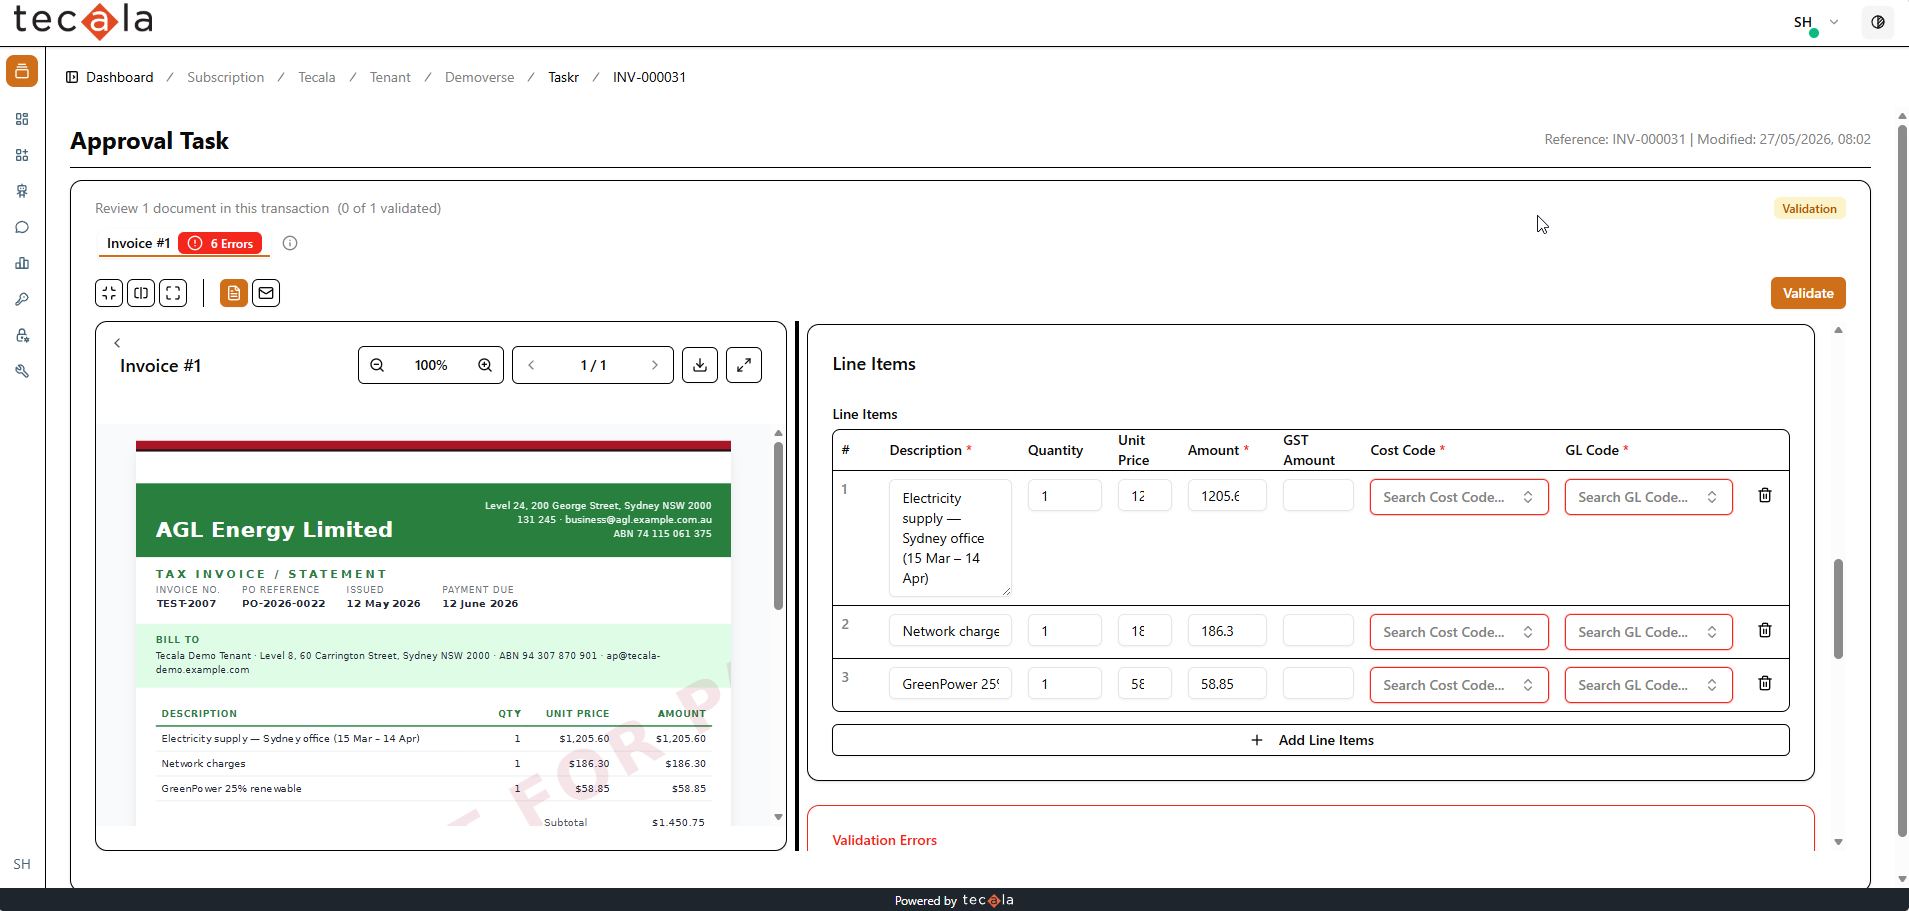The width and height of the screenshot is (1909, 911).
Task: Click the line items panel vertical scrollbar
Action: tap(1838, 609)
